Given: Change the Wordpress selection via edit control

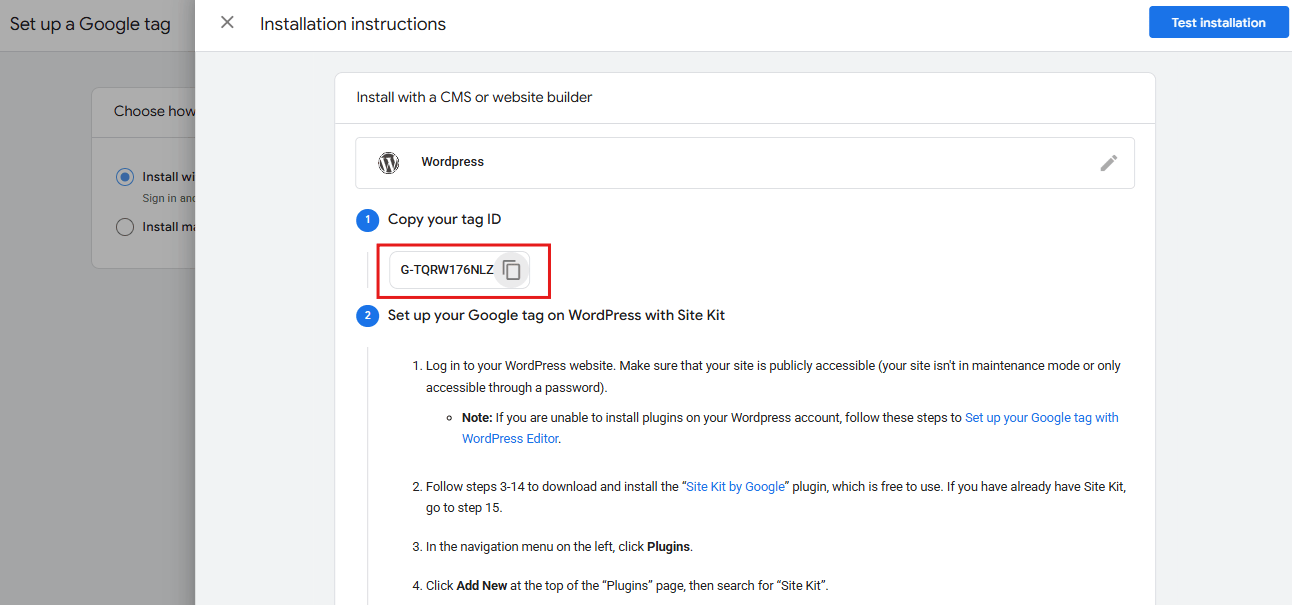Looking at the screenshot, I should [1109, 164].
